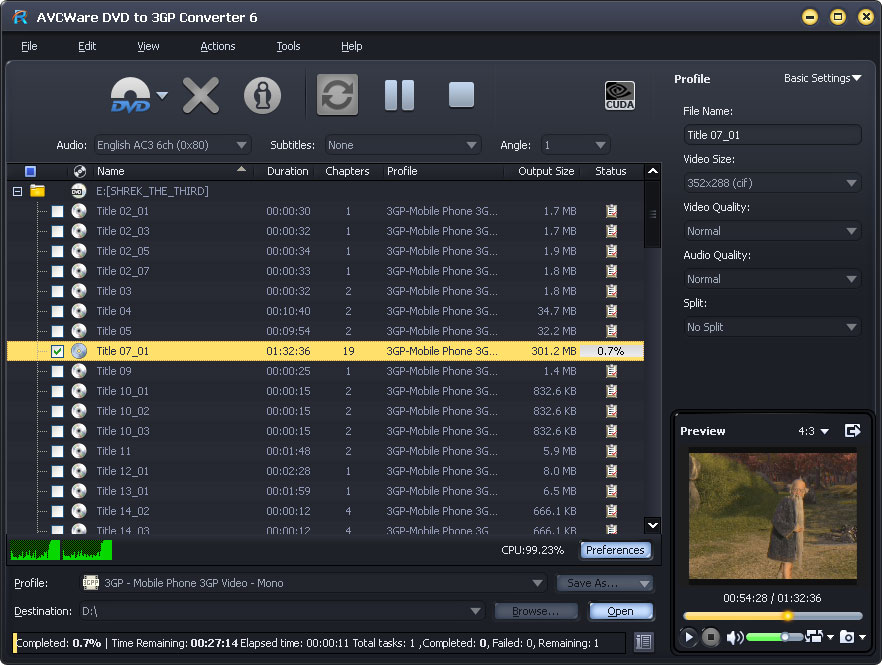Viewport: 882px width, 665px height.
Task: Click the status icon for Title 02_01
Action: coord(611,211)
